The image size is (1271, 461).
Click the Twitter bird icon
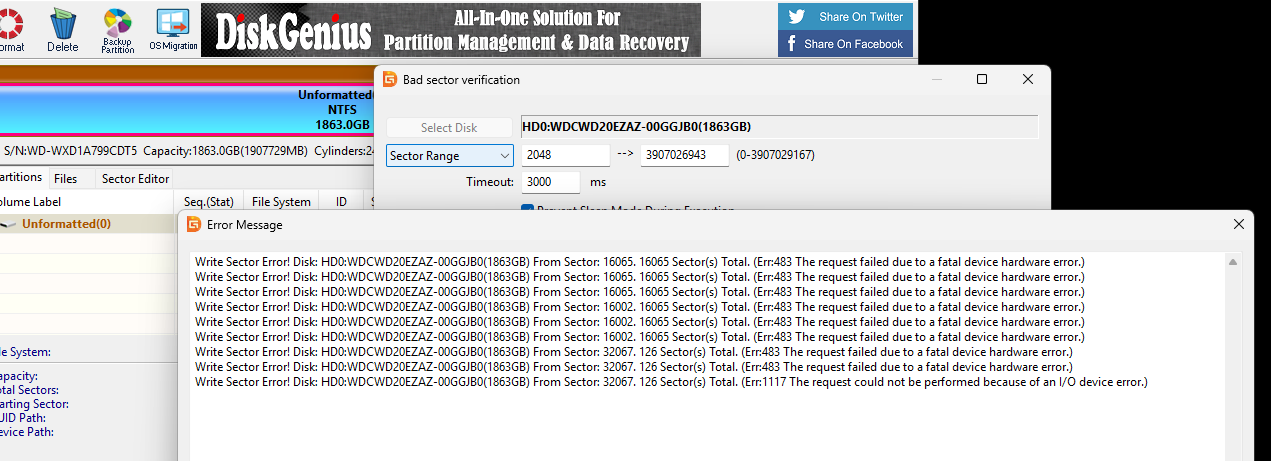coord(797,16)
